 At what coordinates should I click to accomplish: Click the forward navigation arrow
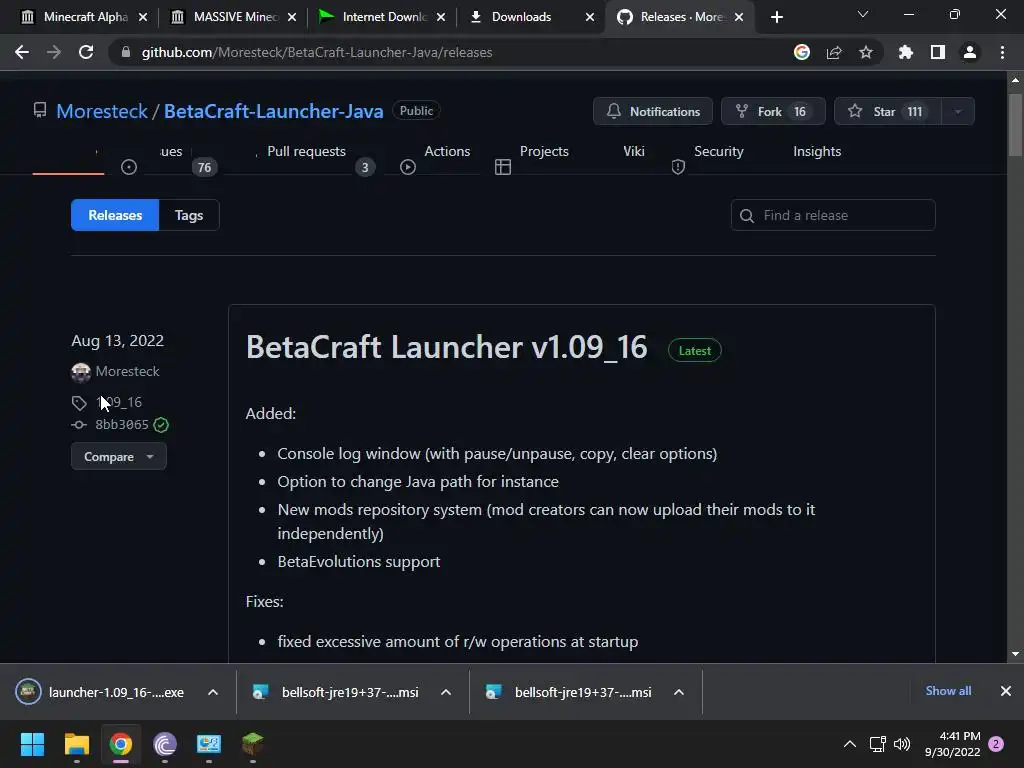point(54,52)
